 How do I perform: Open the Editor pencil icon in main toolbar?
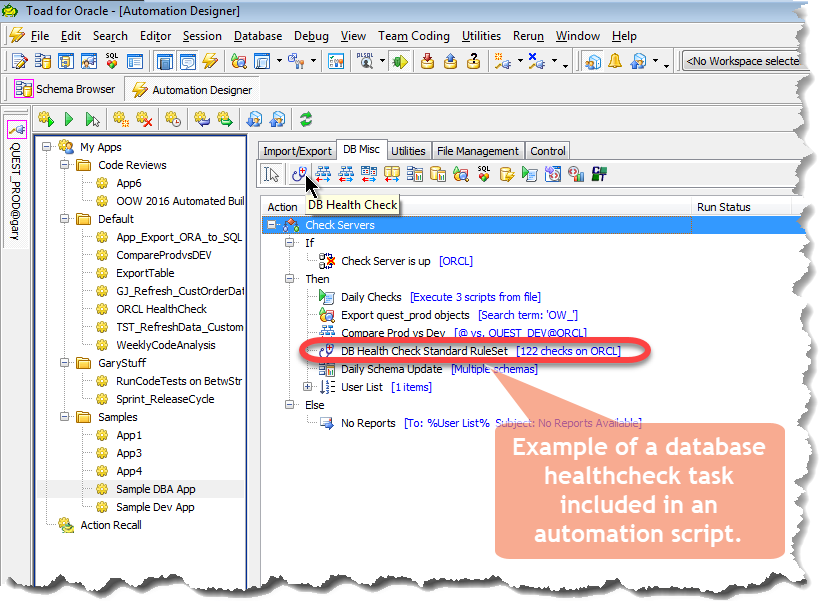pos(20,61)
